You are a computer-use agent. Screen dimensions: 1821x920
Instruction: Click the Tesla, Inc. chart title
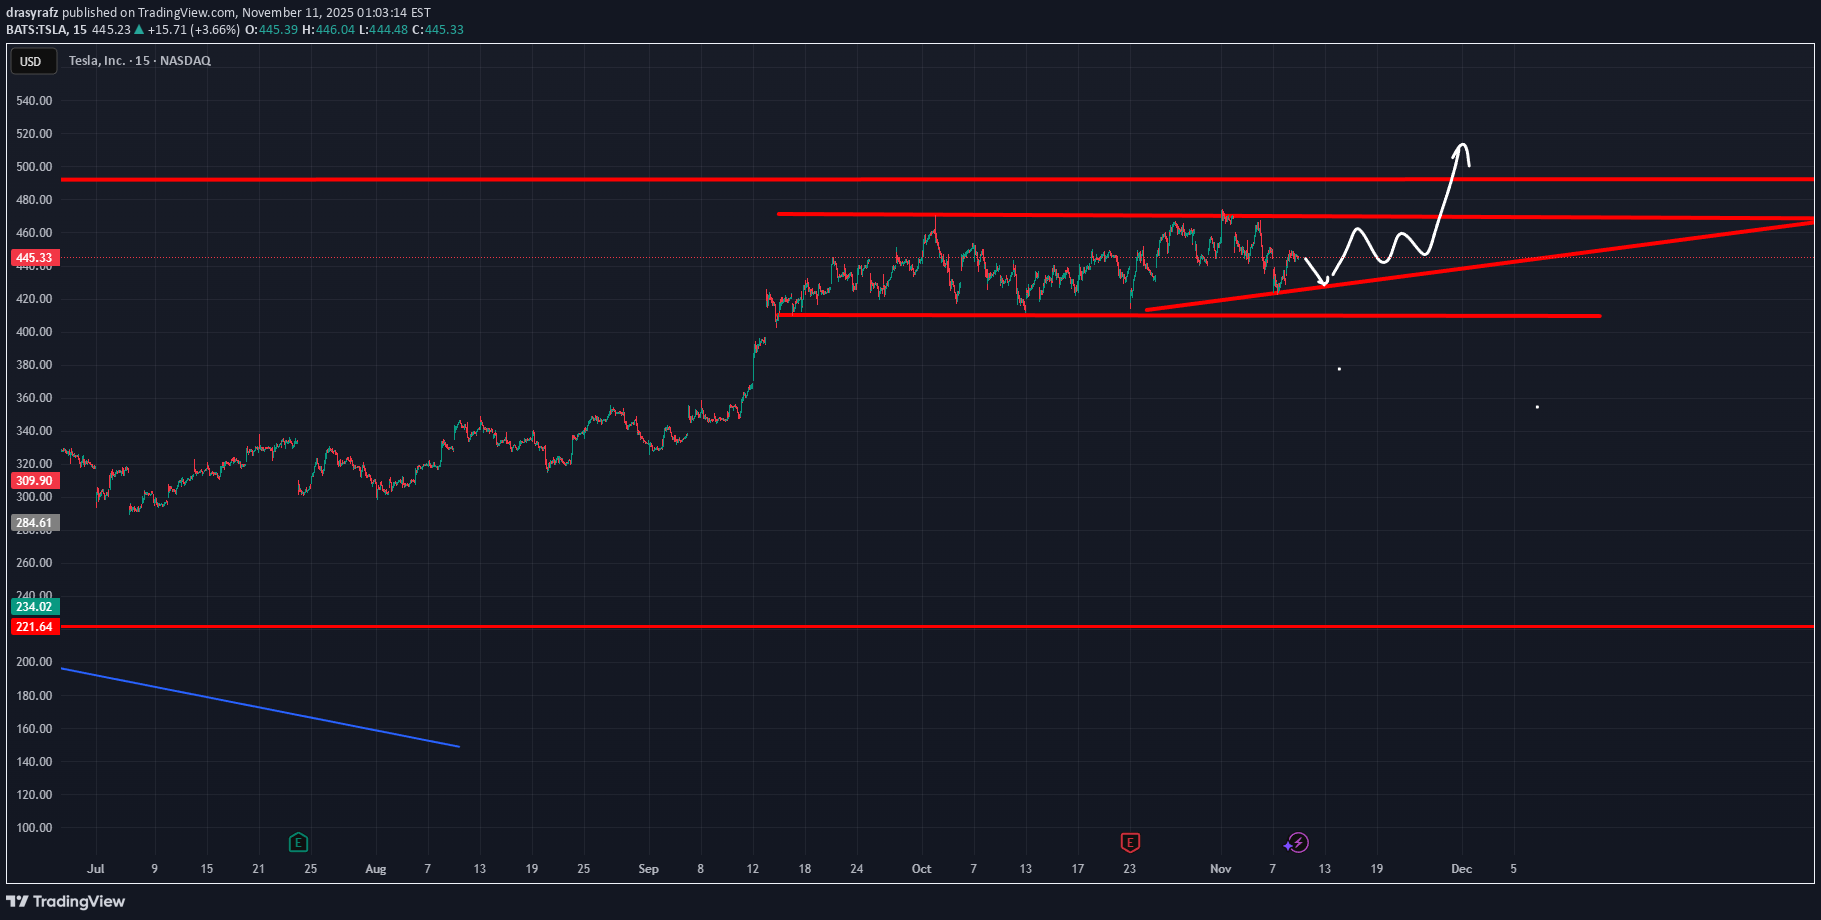139,61
